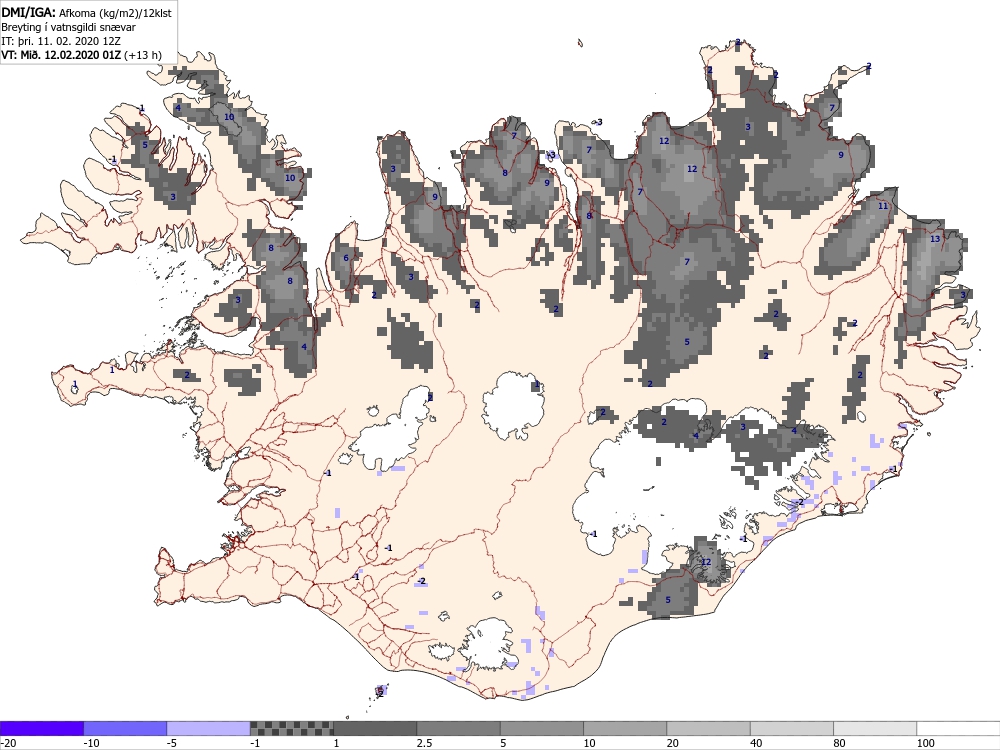Pick the dark gray 1 to 2.5 legend swatch
The width and height of the screenshot is (1000, 750).
375,728
